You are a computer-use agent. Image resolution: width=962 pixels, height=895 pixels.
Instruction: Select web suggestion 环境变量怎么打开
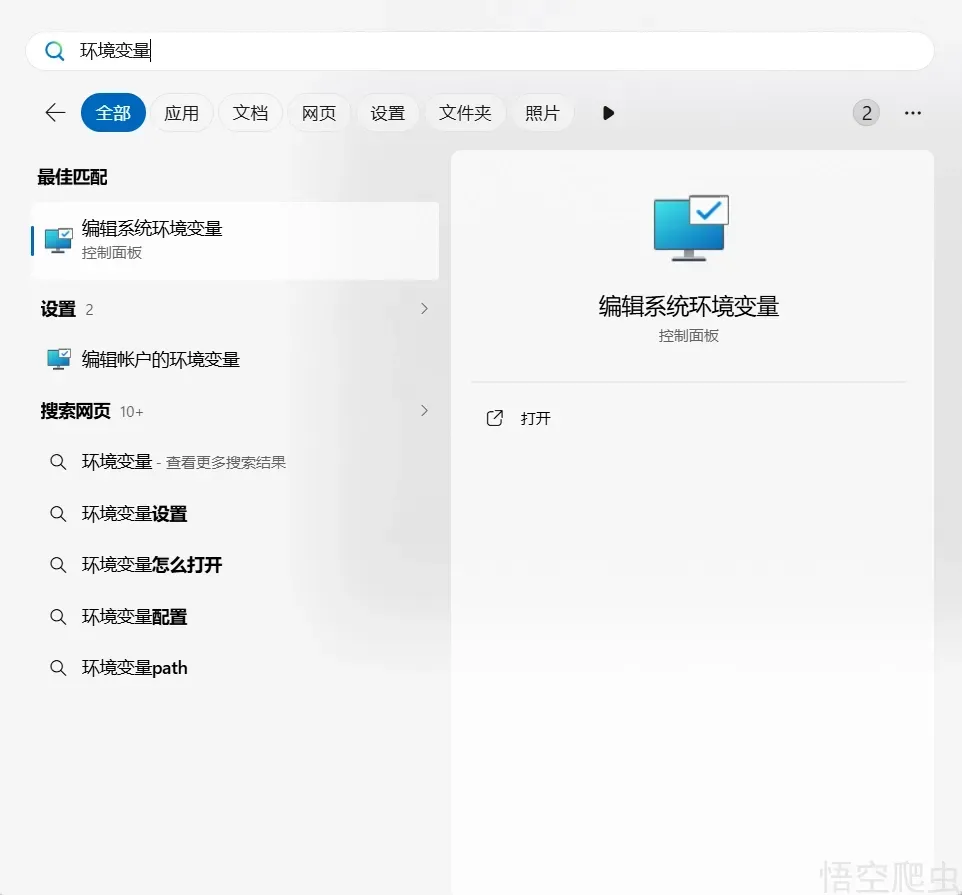point(152,565)
